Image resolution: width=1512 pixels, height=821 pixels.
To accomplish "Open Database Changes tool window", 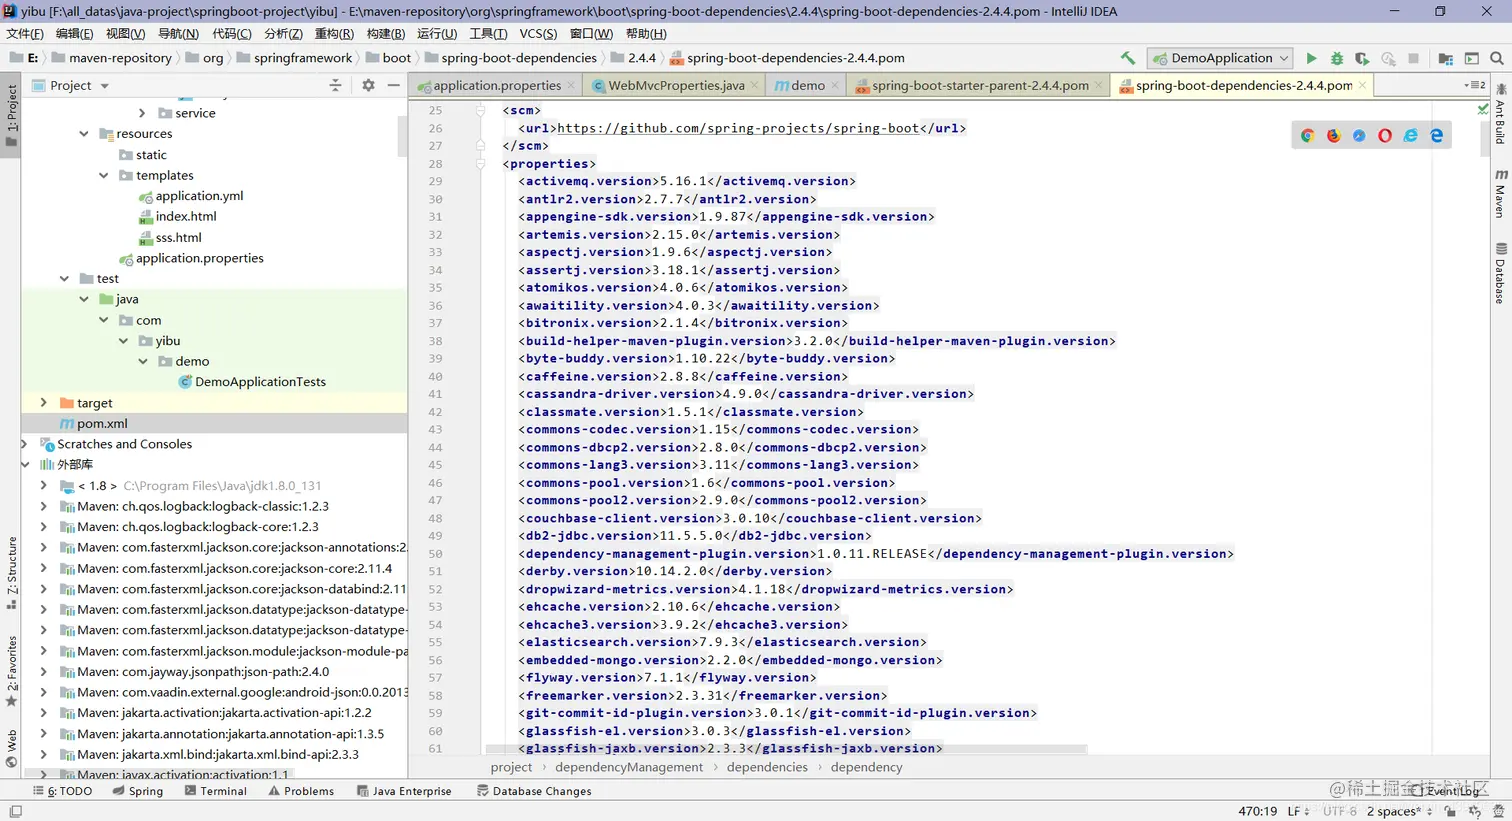I will pyautogui.click(x=534, y=791).
